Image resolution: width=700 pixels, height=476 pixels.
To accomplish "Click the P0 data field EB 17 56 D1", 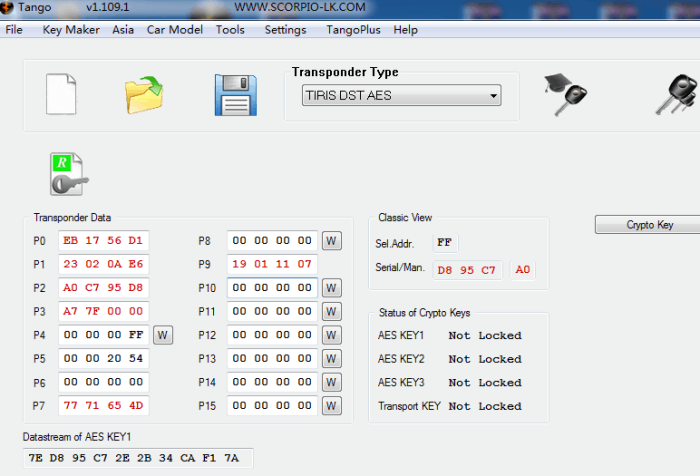I will point(104,241).
